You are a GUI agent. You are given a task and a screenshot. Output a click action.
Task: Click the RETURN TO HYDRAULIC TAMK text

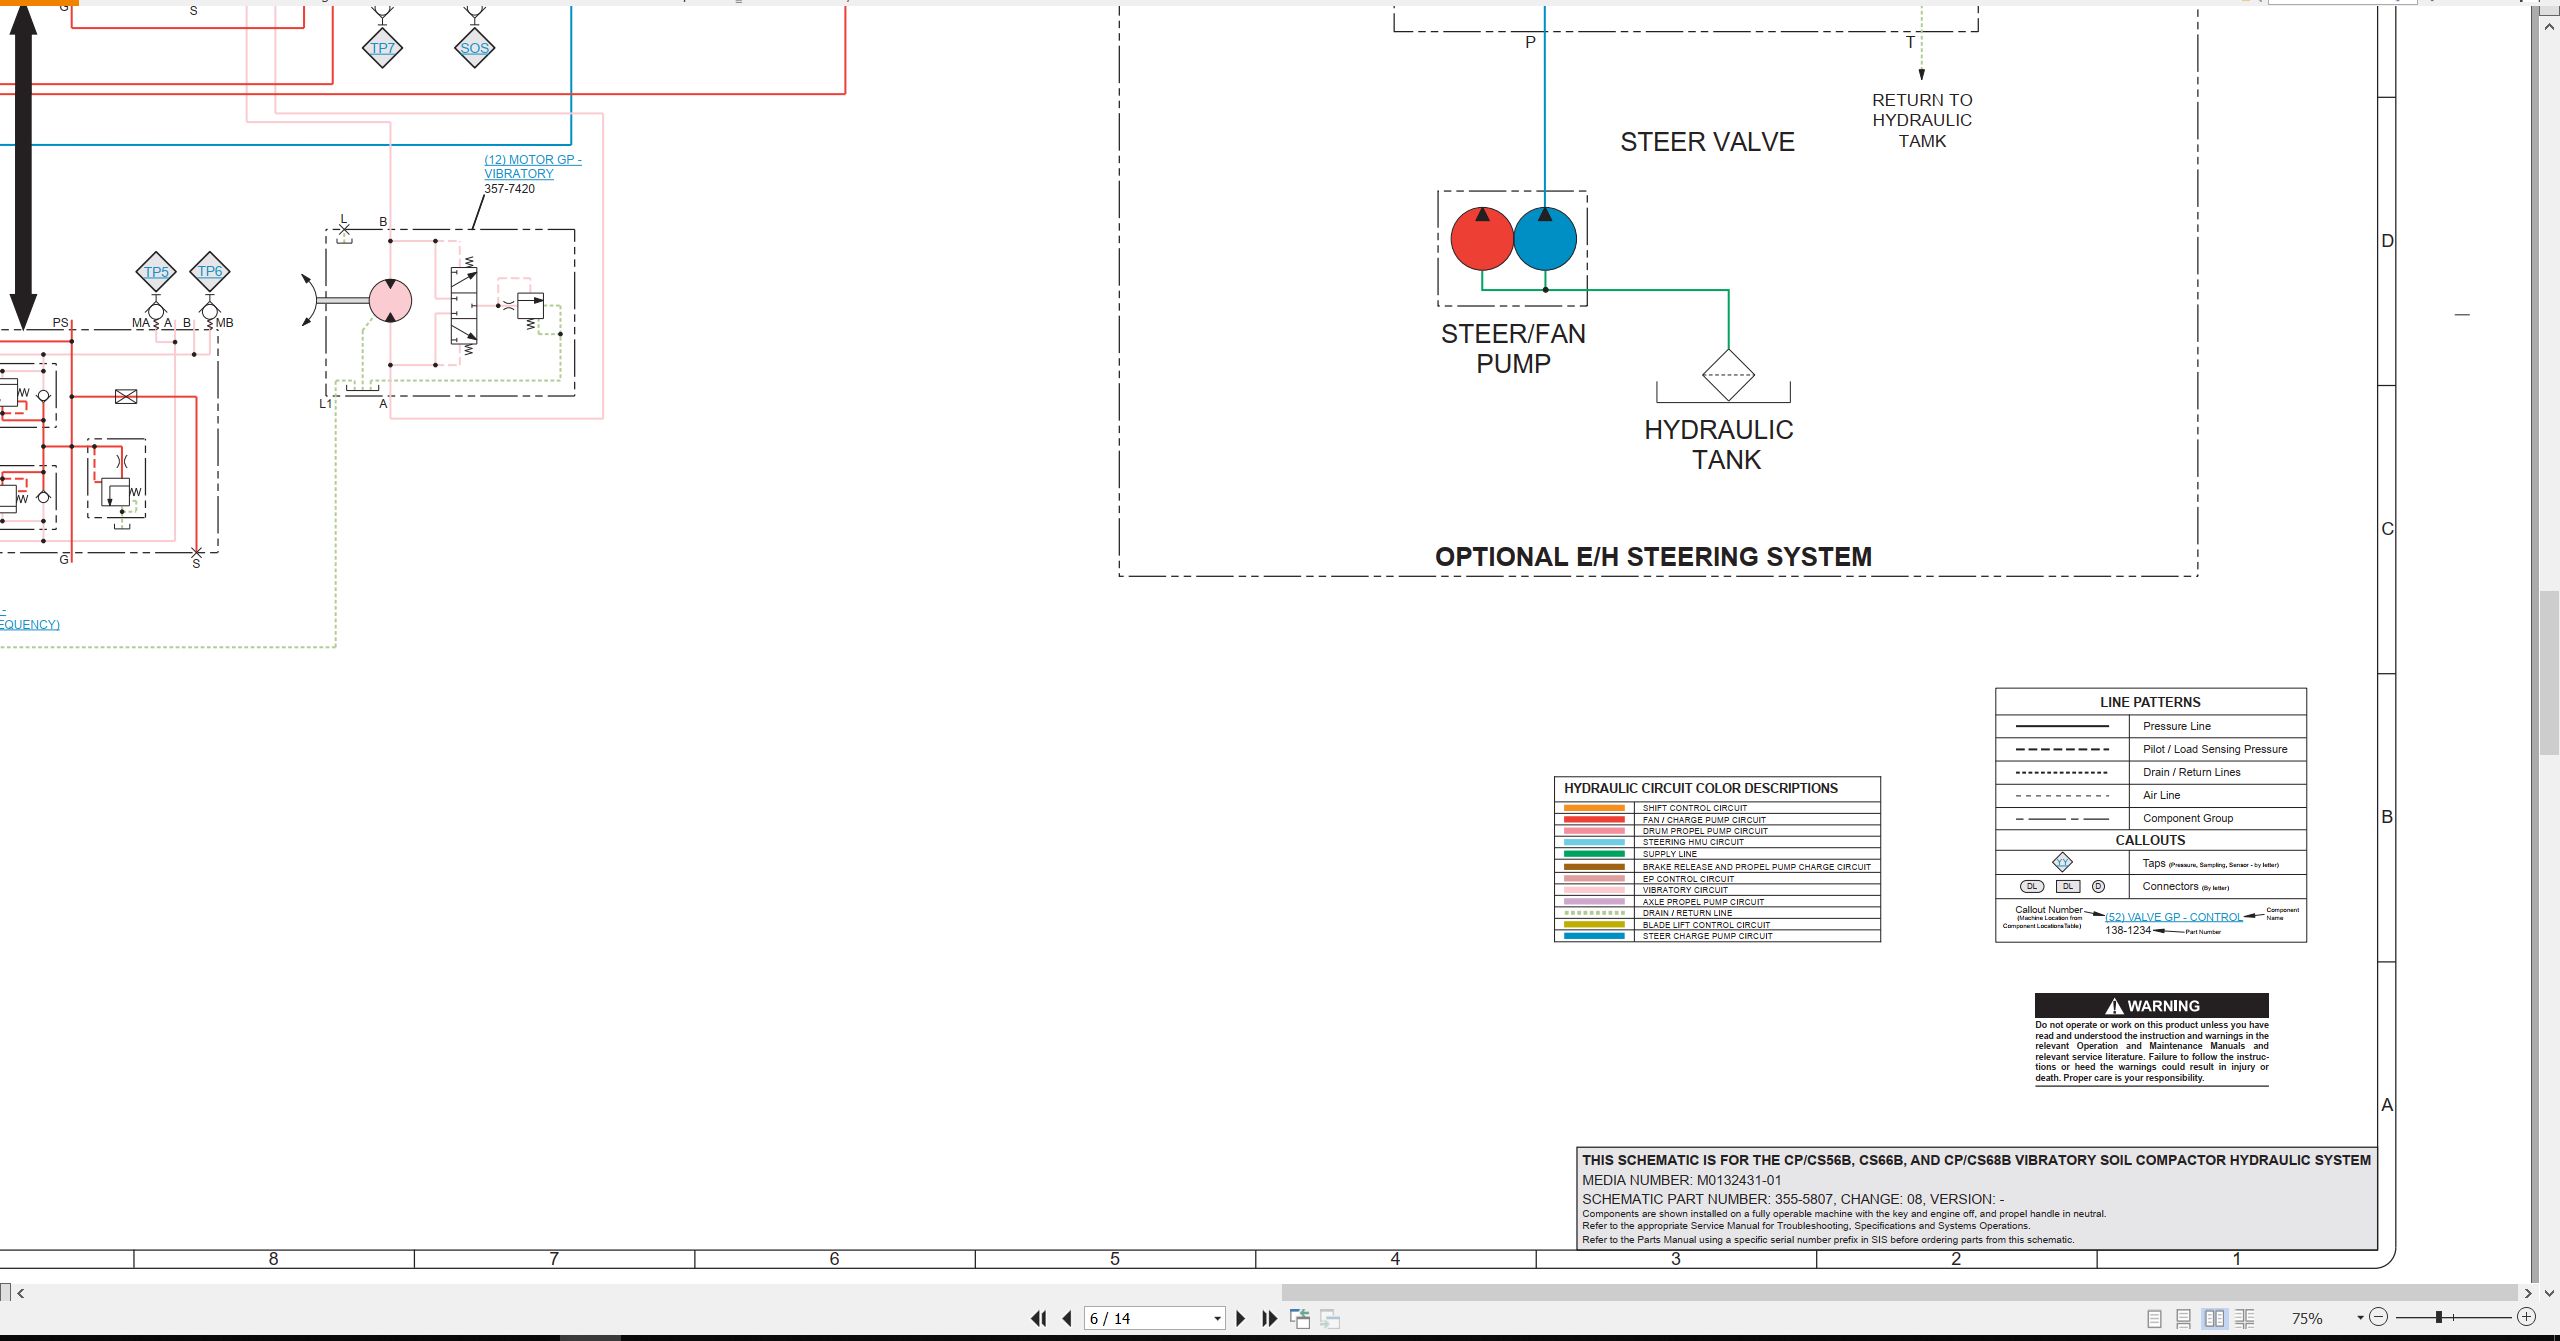[x=1922, y=120]
